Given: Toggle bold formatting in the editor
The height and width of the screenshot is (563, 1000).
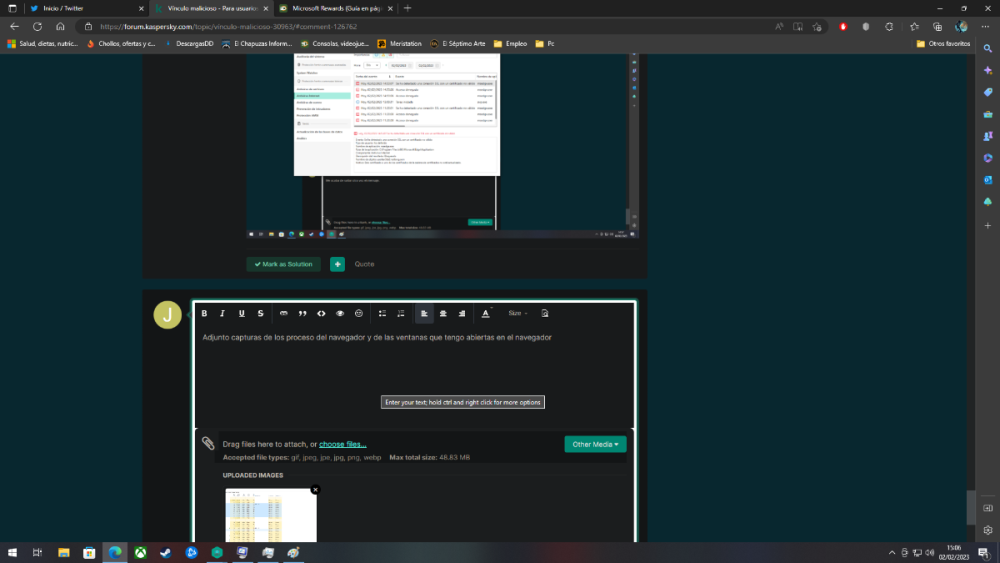Looking at the screenshot, I should 204,313.
